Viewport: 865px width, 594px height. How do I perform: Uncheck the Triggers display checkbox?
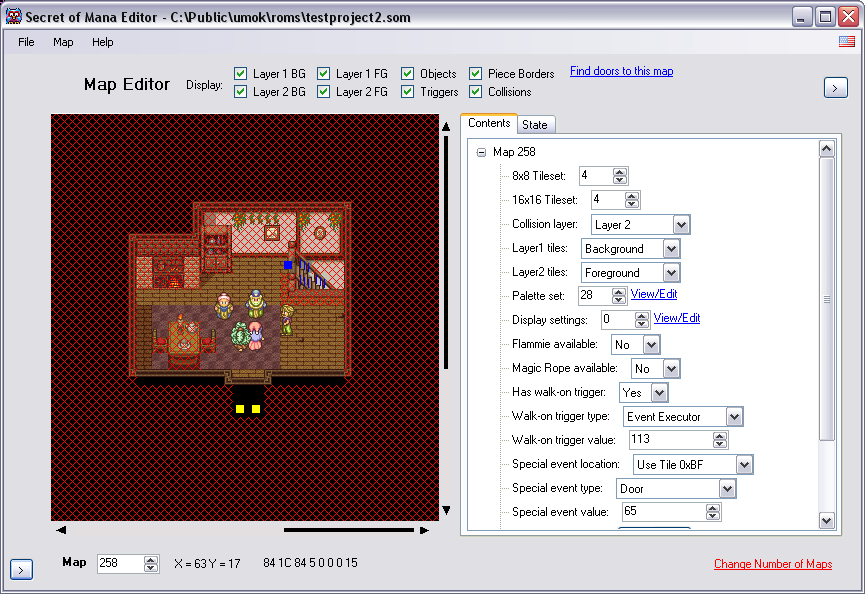408,92
